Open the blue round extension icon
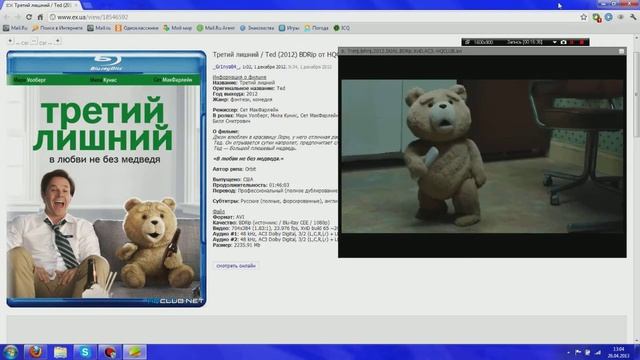Image resolution: width=640 pixels, height=360 pixels. [609, 17]
